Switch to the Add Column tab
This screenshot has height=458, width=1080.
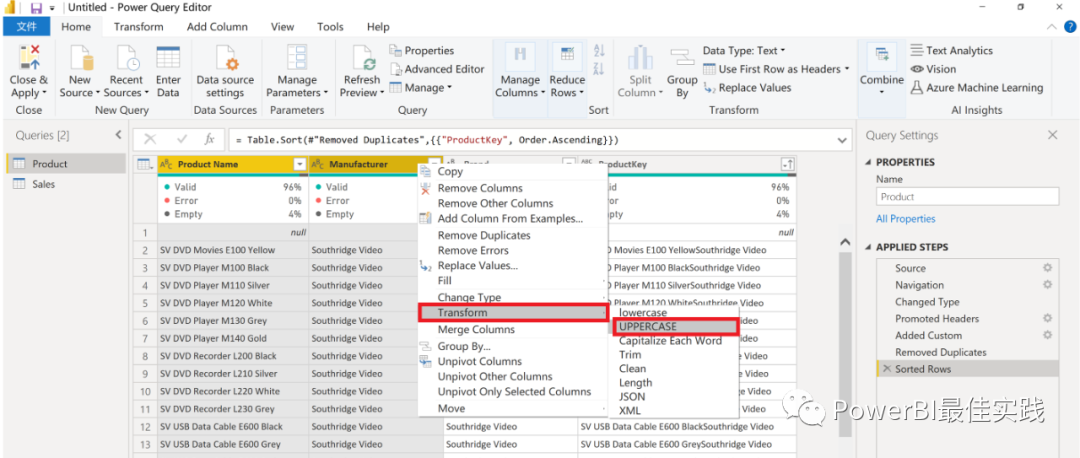pyautogui.click(x=217, y=27)
